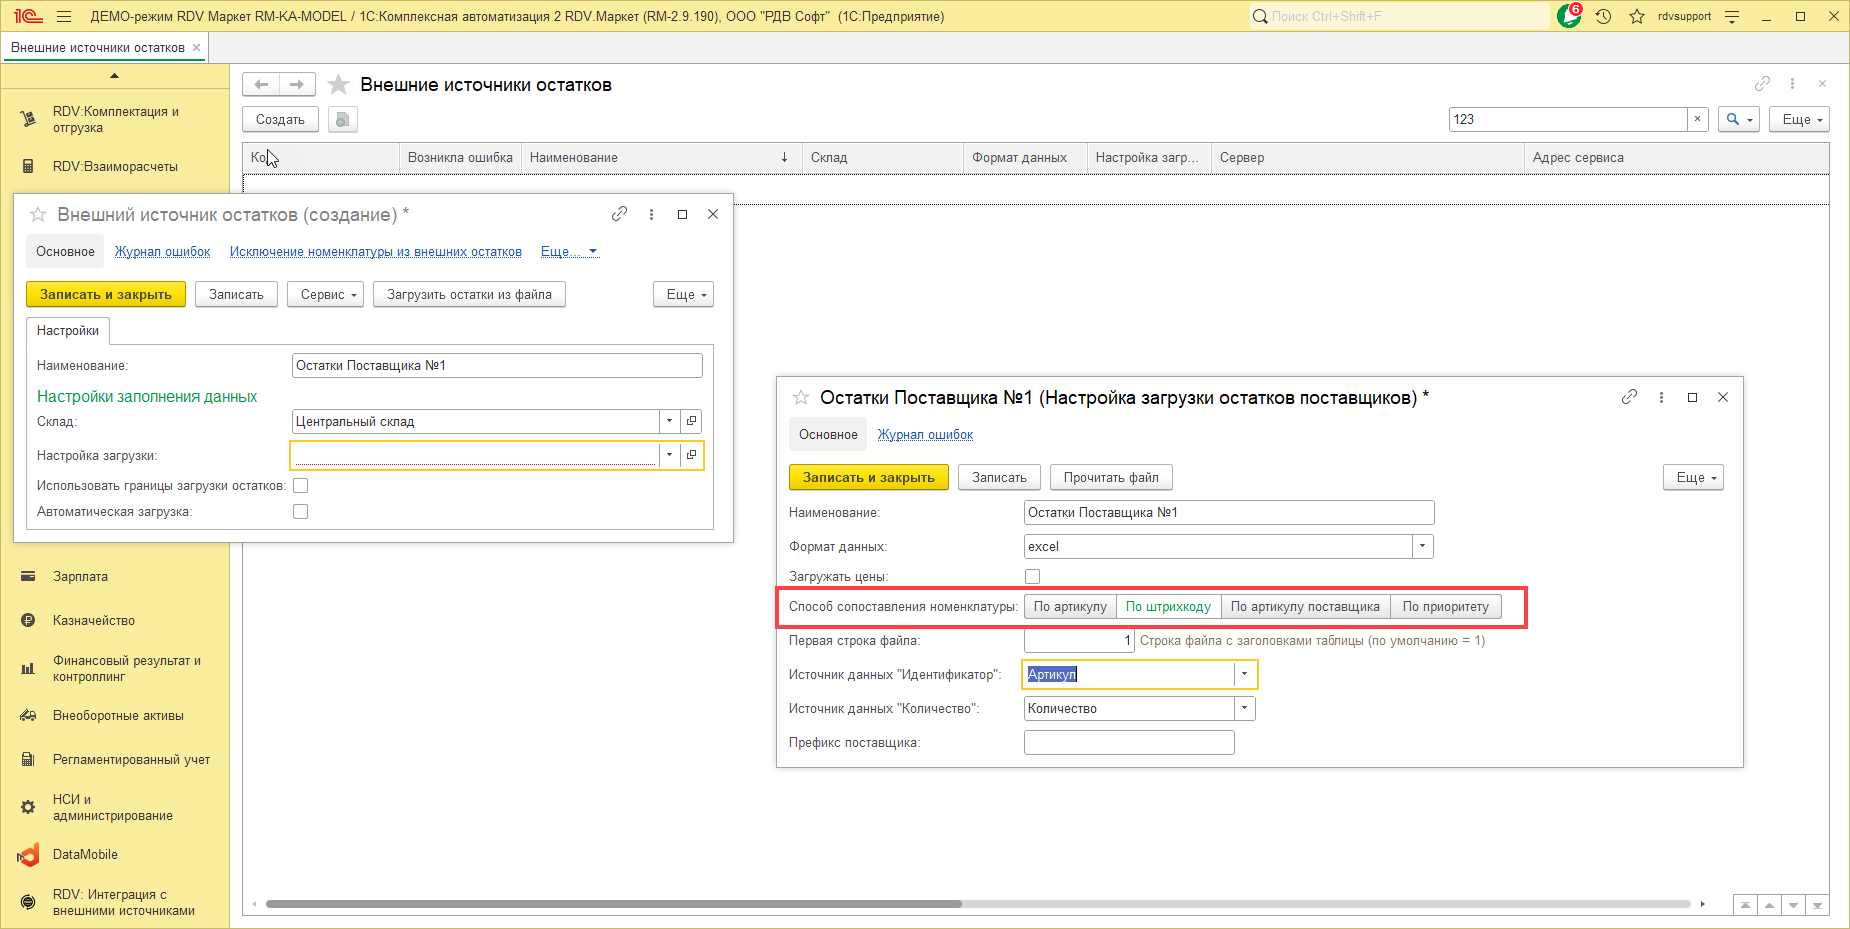
Task: Switch to Исключение номенклатуры из внешних остатков tab
Action: [375, 252]
